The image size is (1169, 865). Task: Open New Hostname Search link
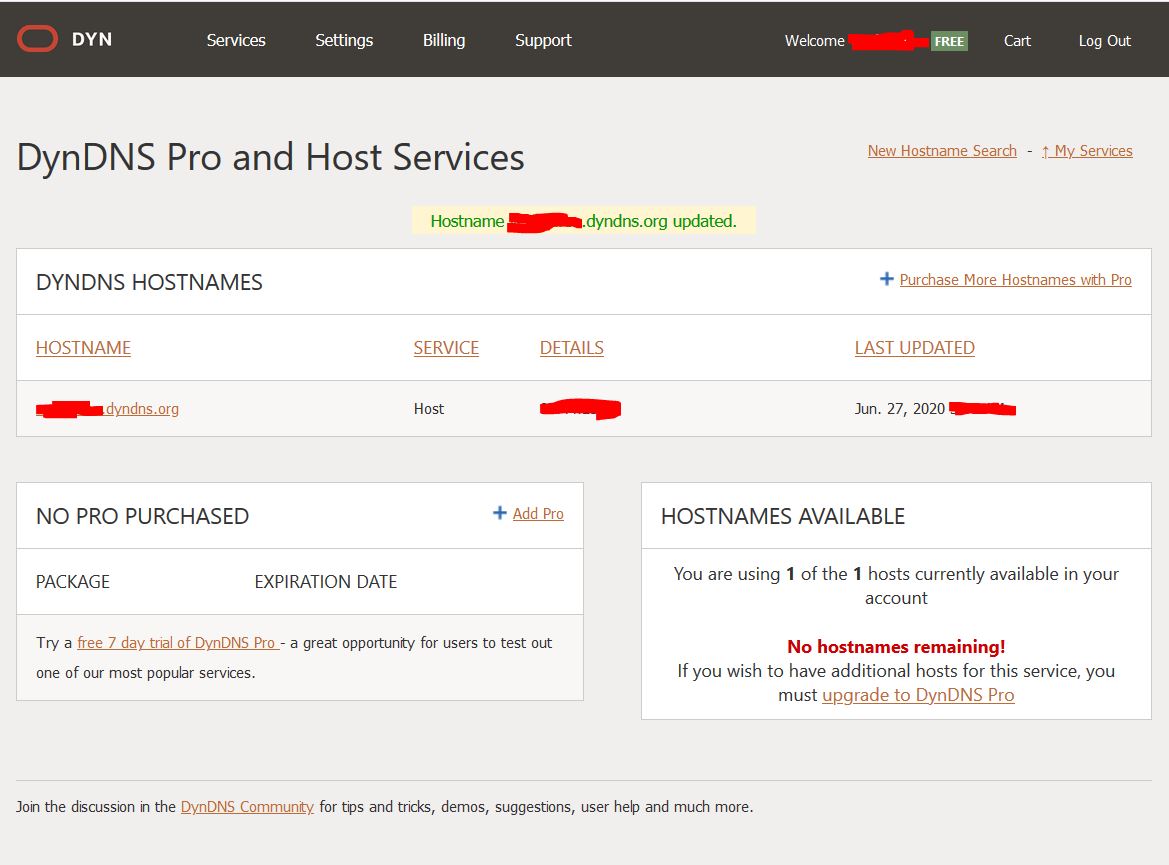tap(942, 151)
